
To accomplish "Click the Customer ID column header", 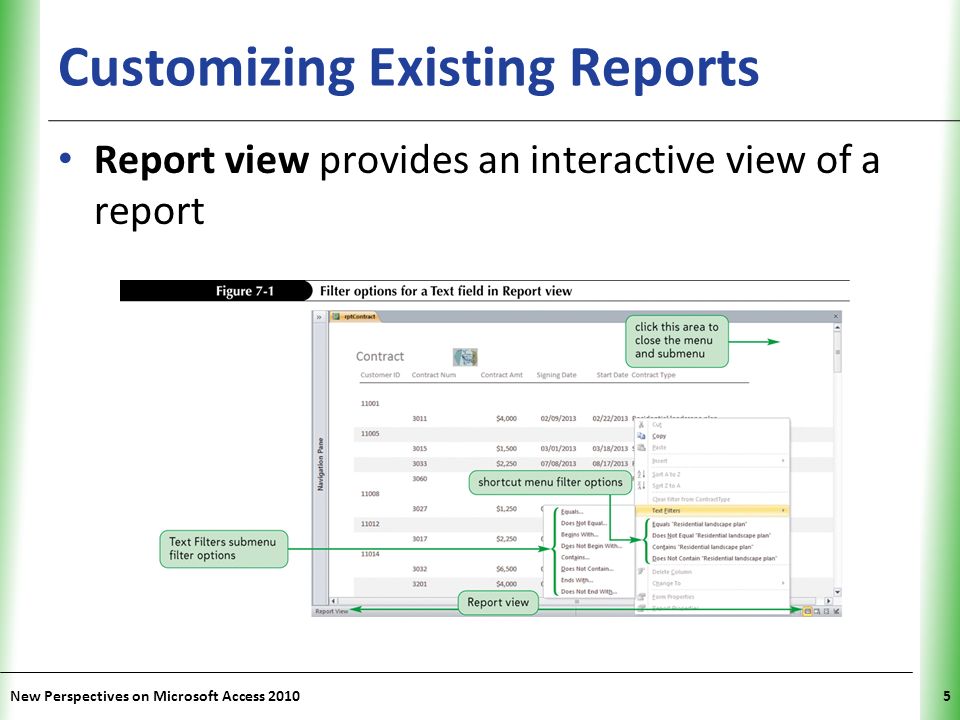I will pyautogui.click(x=380, y=375).
